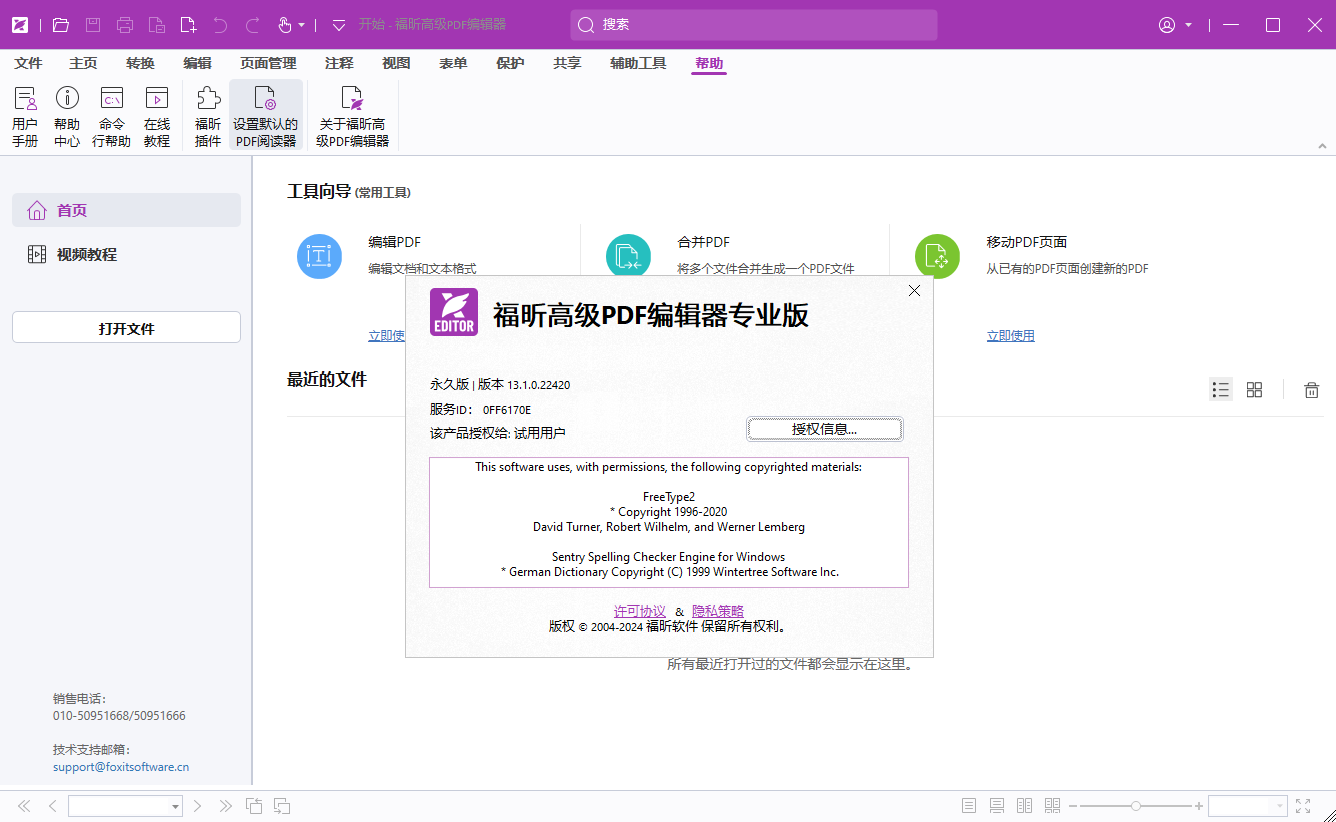Switch to the 主页 tab
This screenshot has width=1336, height=822.
pyautogui.click(x=83, y=63)
